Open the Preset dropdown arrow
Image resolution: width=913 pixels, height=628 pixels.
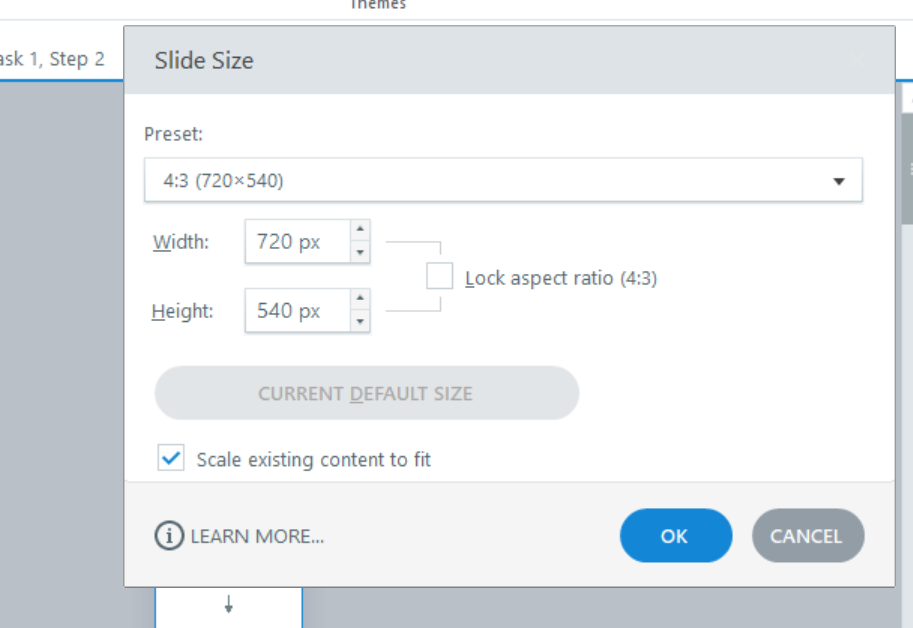coord(839,181)
